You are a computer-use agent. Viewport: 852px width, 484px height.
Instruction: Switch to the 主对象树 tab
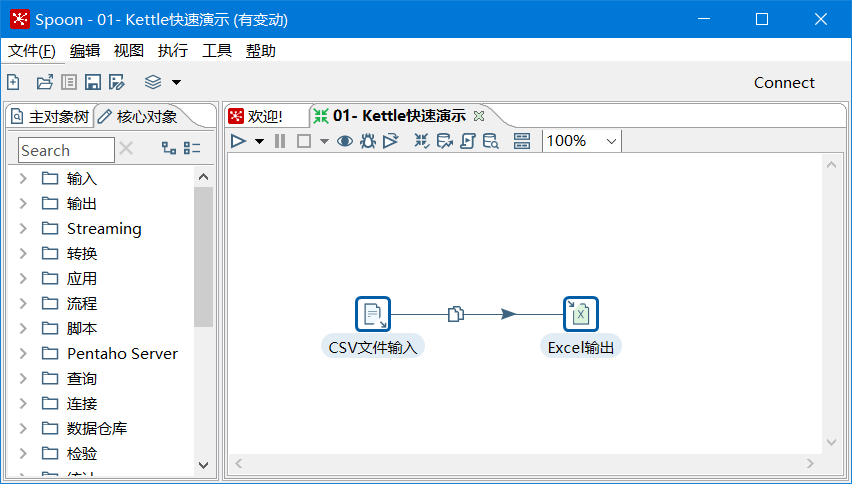tap(51, 116)
